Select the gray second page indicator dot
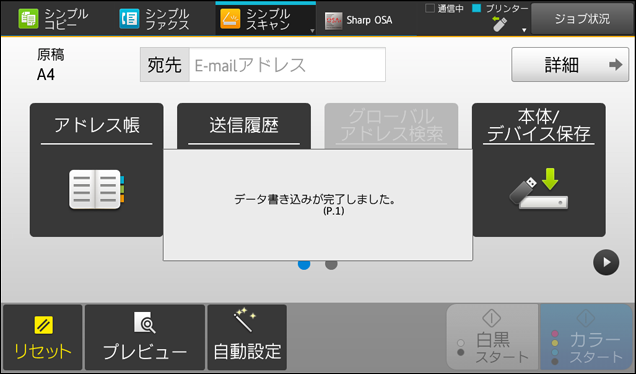Image resolution: width=636 pixels, height=374 pixels. pyautogui.click(x=331, y=265)
